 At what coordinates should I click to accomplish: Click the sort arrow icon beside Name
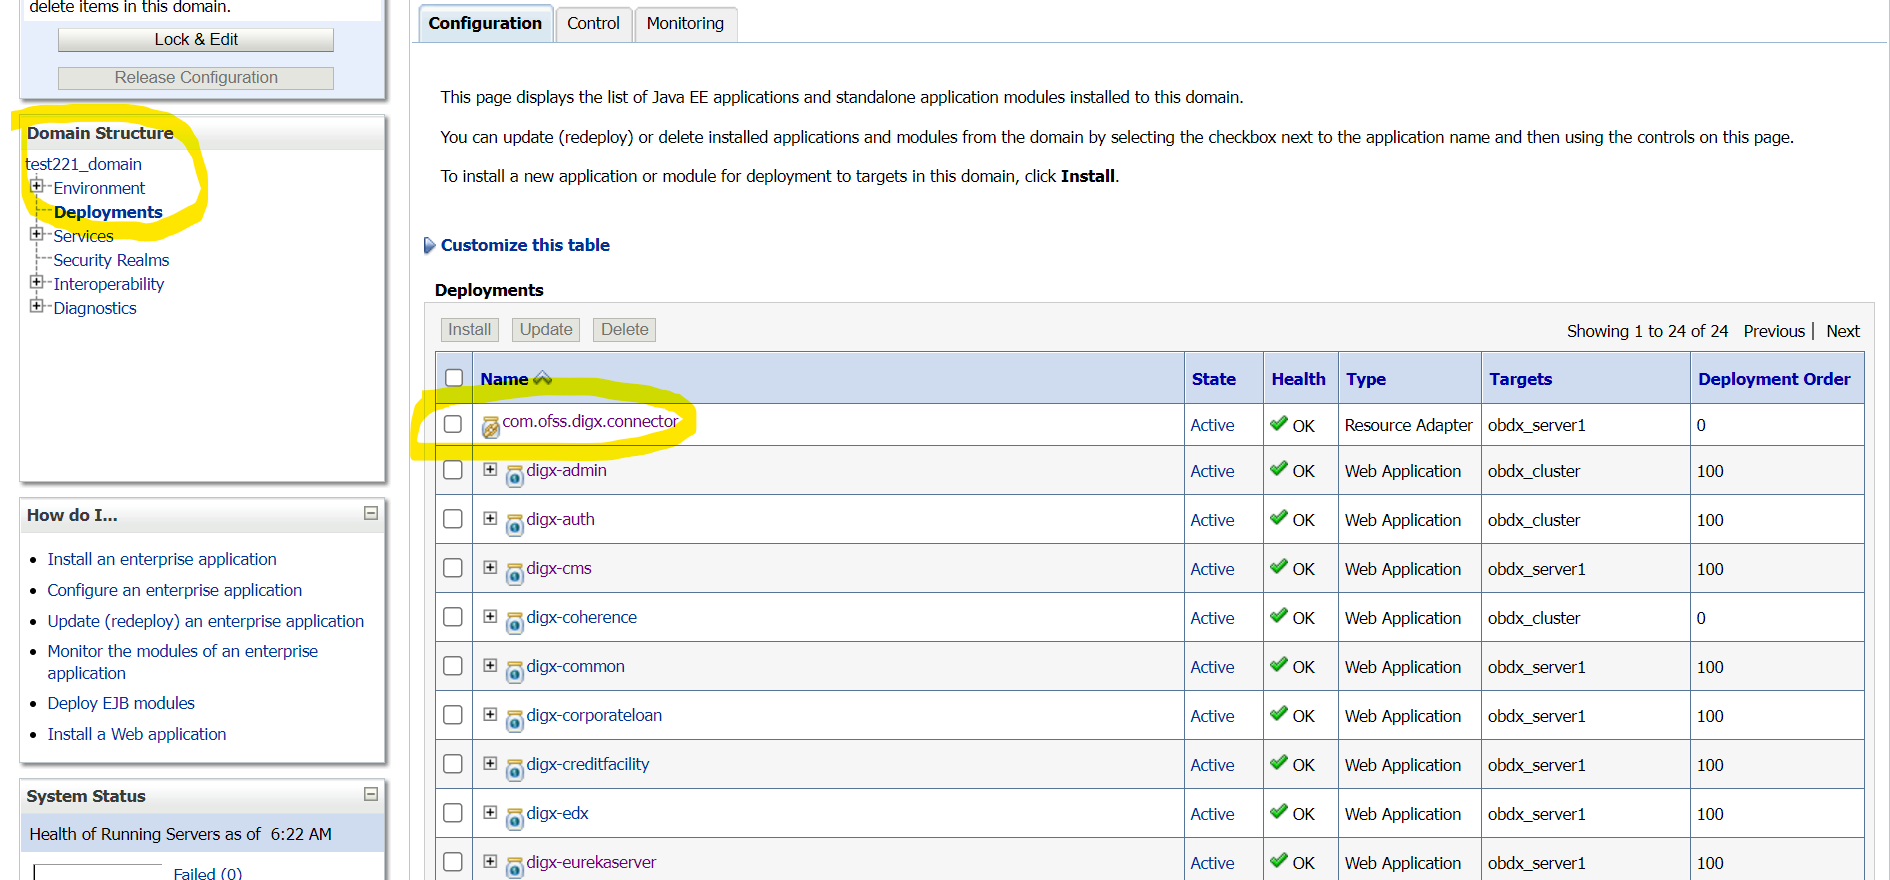coord(543,378)
